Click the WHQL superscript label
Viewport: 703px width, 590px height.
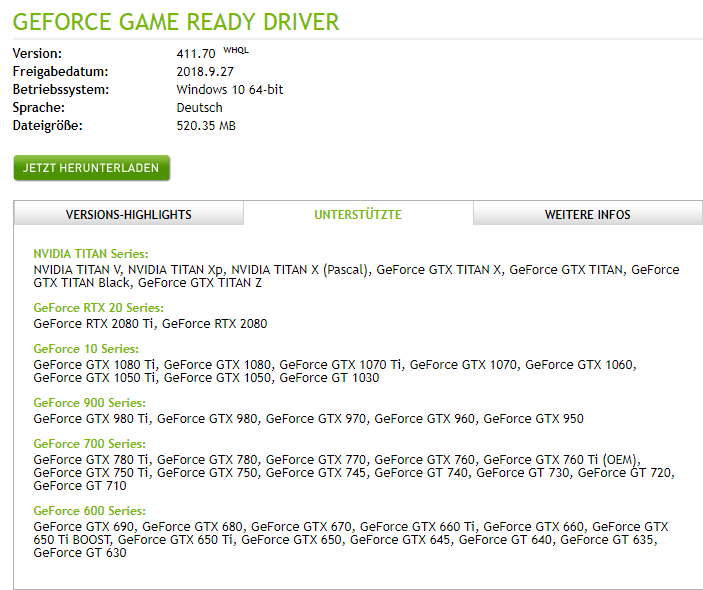(236, 50)
